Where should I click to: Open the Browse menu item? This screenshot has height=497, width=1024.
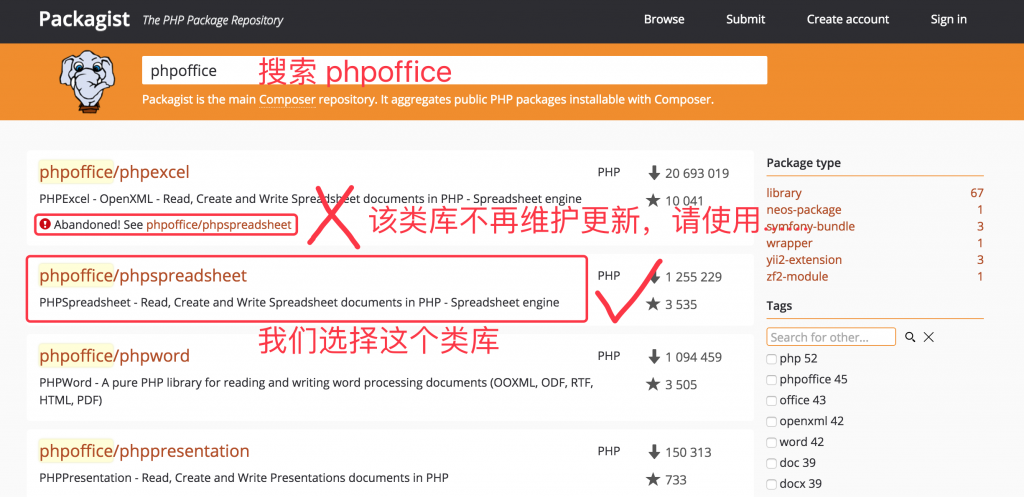point(664,19)
